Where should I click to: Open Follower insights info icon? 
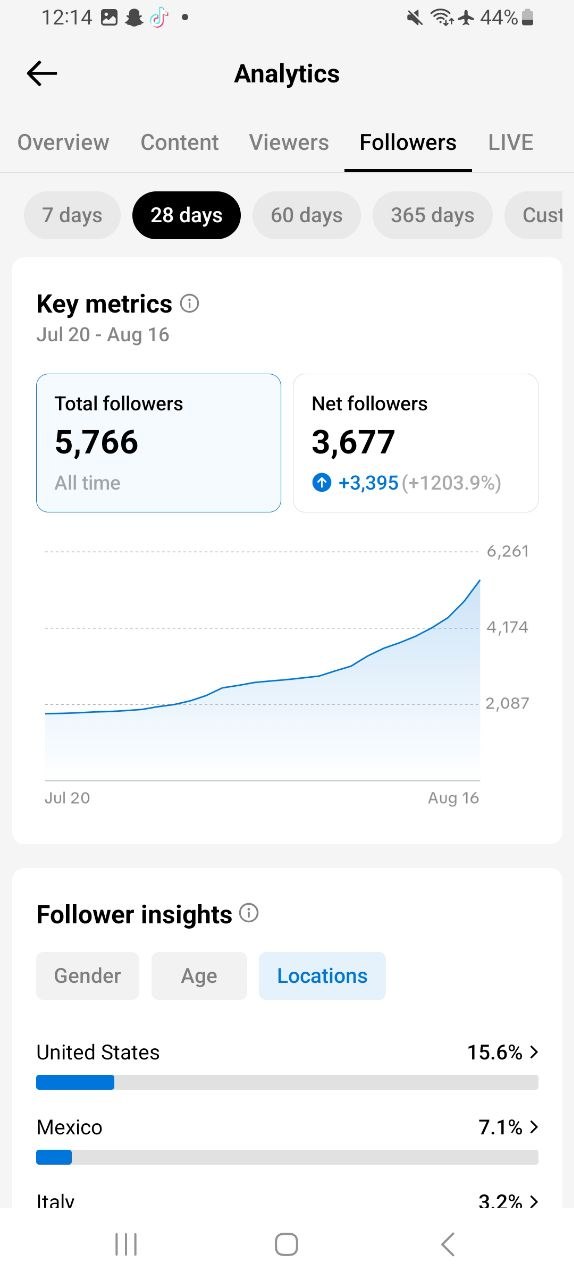click(249, 913)
